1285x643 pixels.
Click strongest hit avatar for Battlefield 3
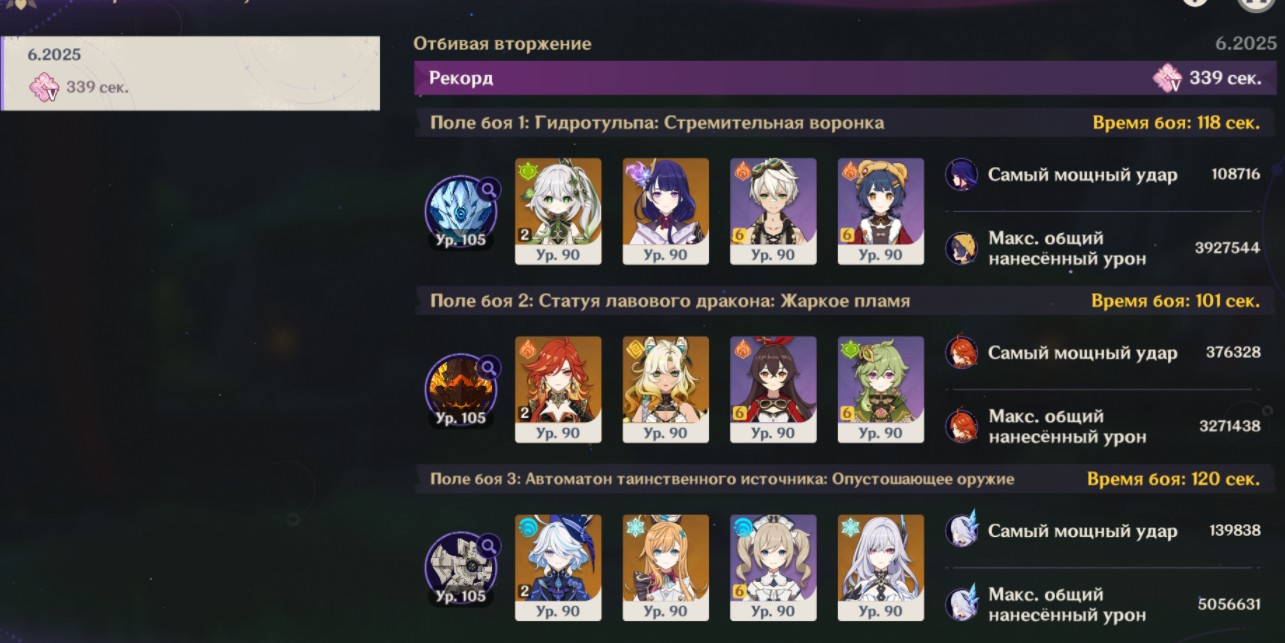click(962, 531)
